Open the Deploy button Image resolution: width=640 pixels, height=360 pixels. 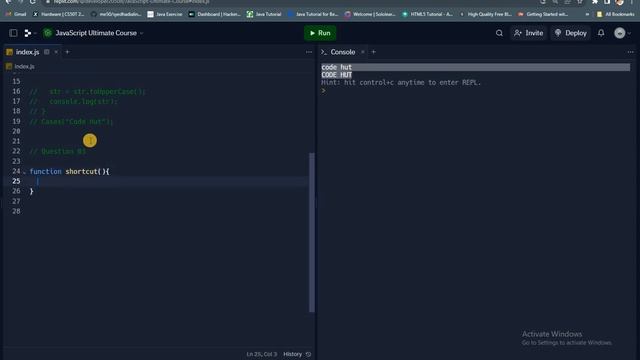tap(571, 33)
